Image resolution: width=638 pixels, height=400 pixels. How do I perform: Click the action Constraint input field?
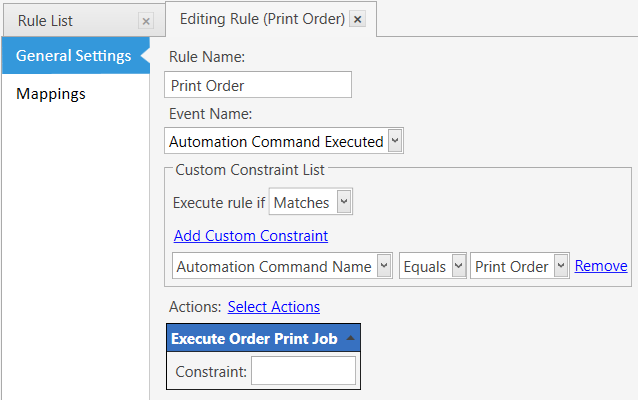303,371
